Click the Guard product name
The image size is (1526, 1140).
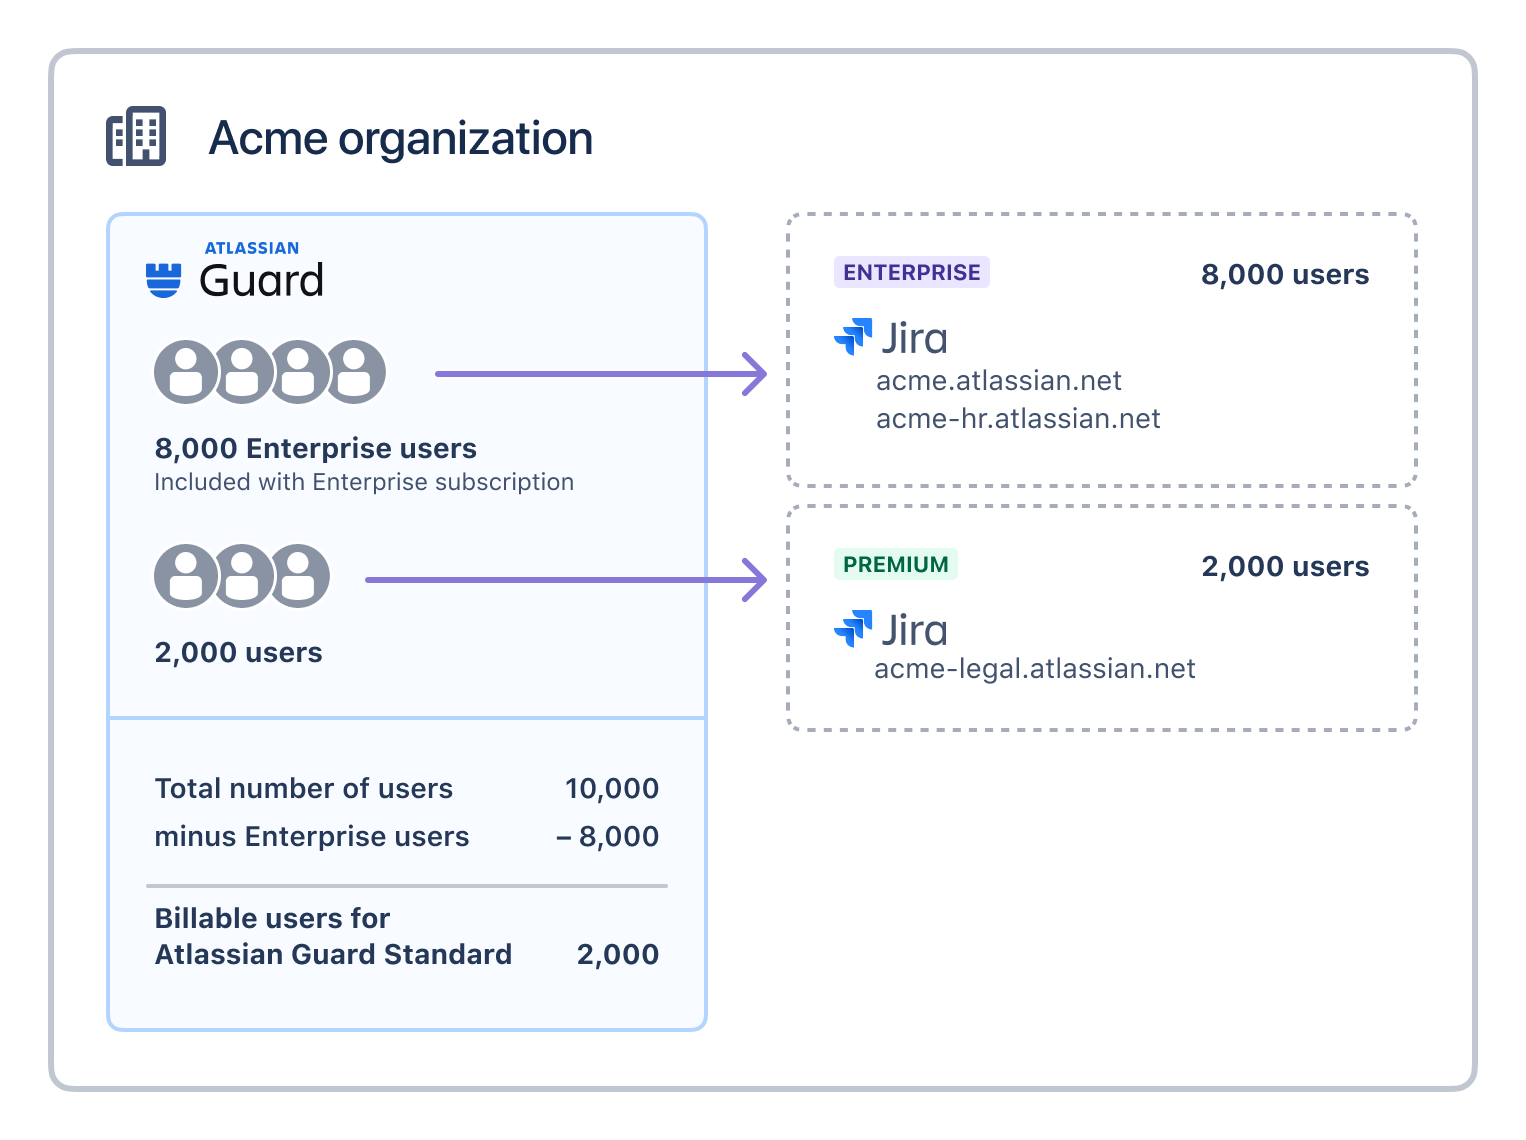262,281
